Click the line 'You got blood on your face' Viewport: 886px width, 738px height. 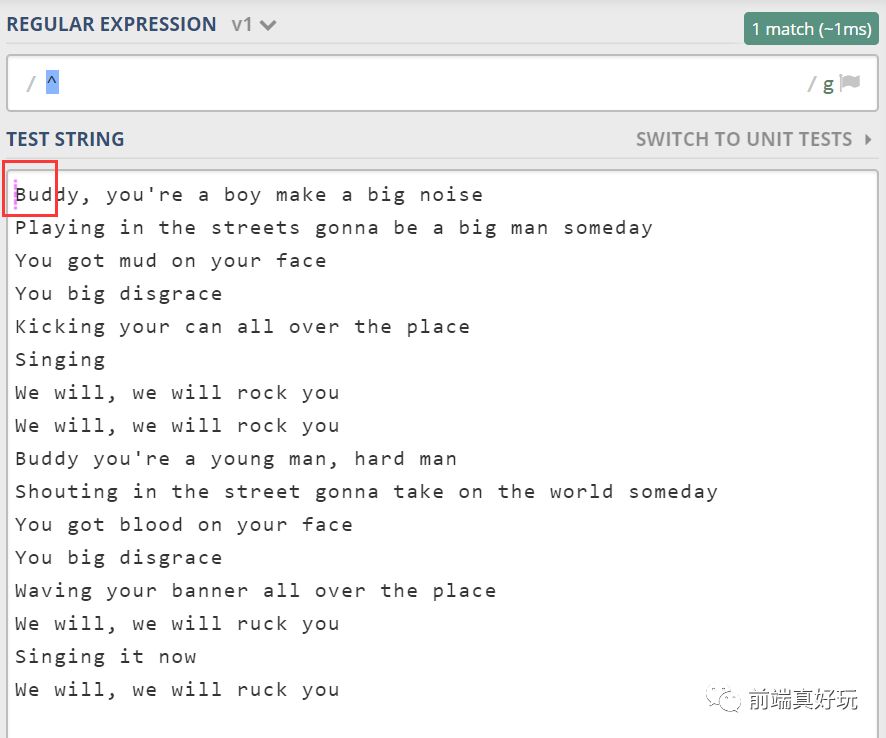[x=184, y=524]
